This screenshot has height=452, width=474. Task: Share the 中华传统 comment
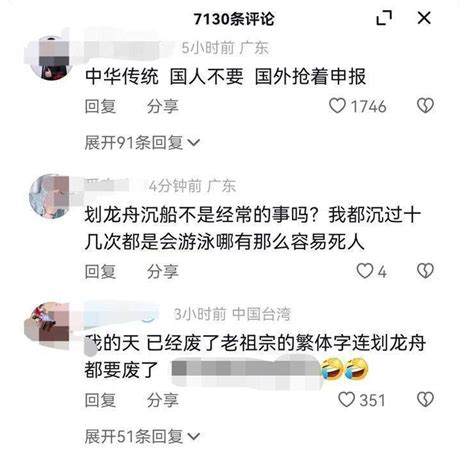pos(163,106)
